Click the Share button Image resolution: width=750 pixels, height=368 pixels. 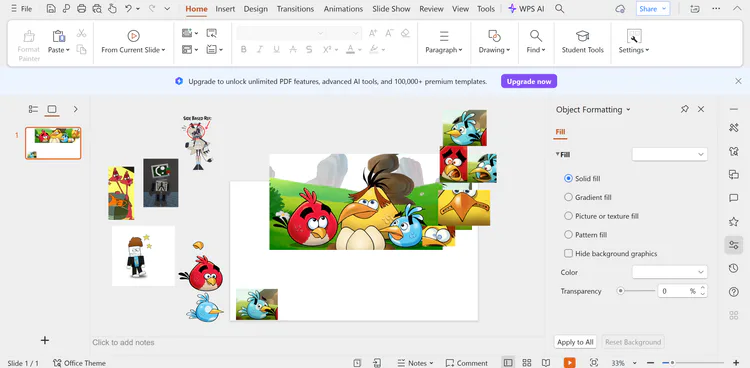653,9
